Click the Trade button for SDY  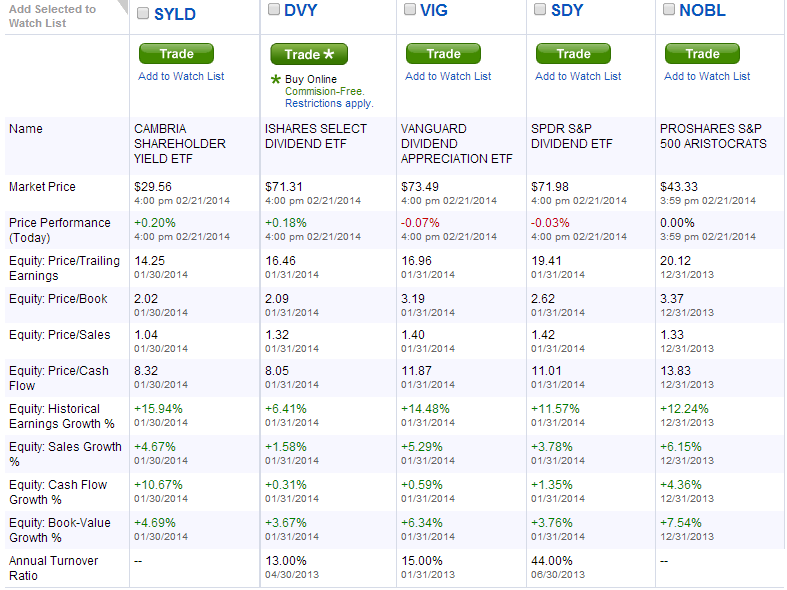[573, 54]
